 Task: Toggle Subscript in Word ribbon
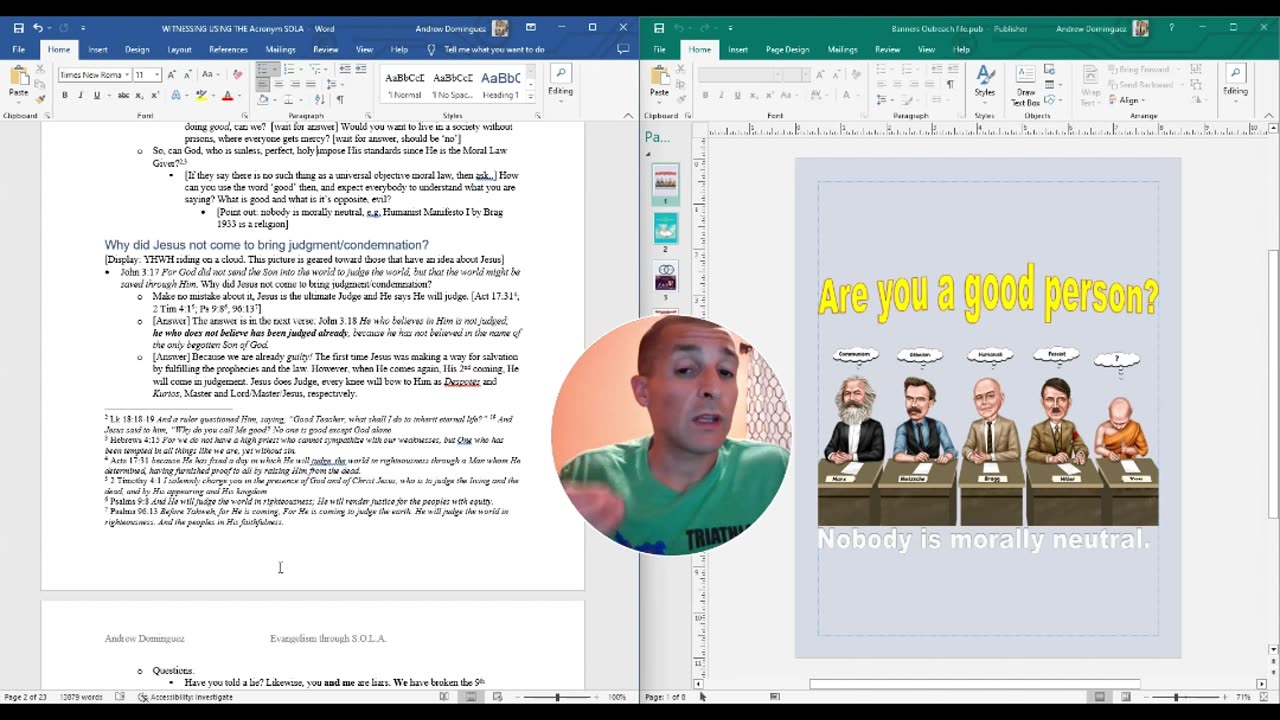(x=139, y=95)
